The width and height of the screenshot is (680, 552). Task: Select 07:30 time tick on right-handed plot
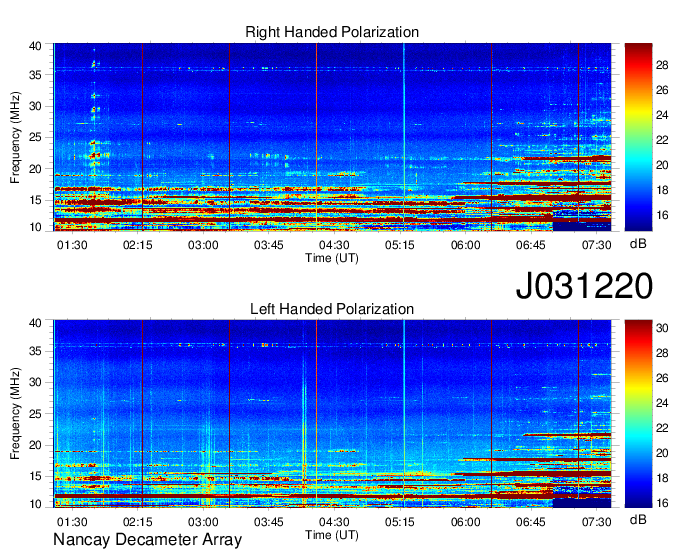(x=596, y=245)
